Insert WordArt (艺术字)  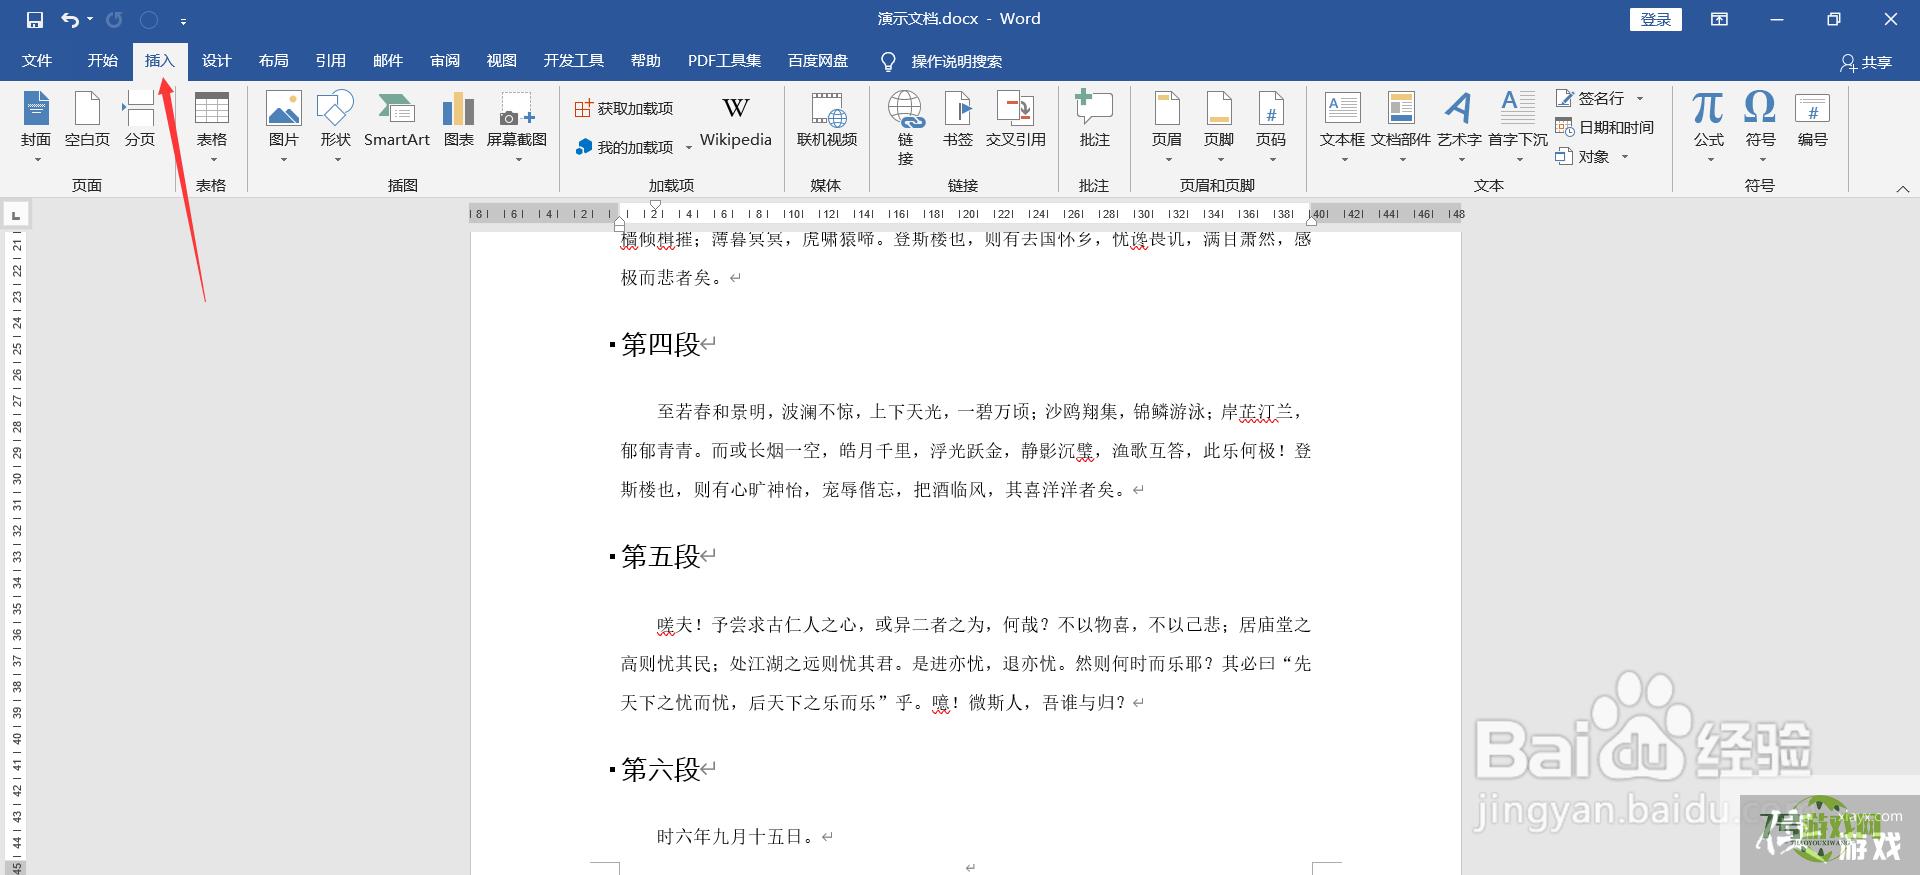pos(1459,125)
